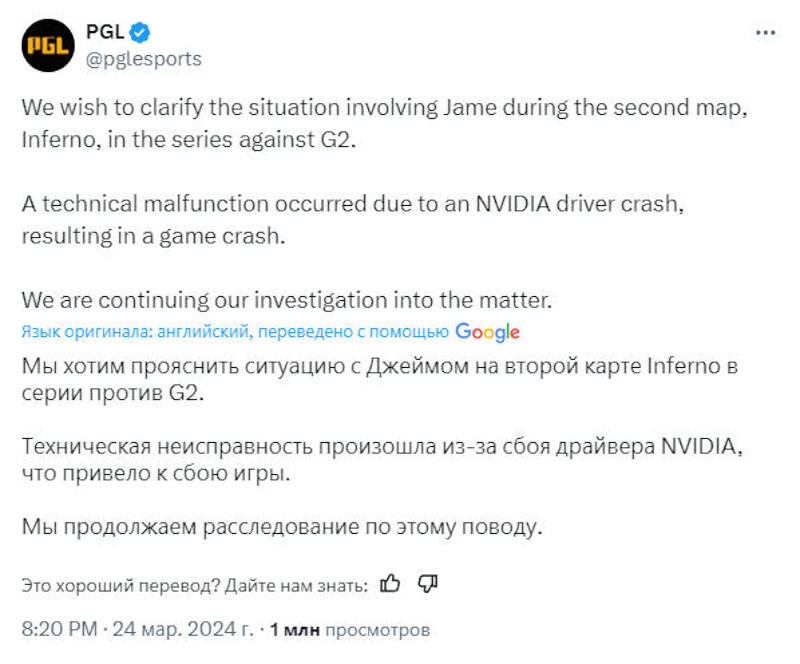Click the thumbs down translation icon
800x664 pixels.
427,583
